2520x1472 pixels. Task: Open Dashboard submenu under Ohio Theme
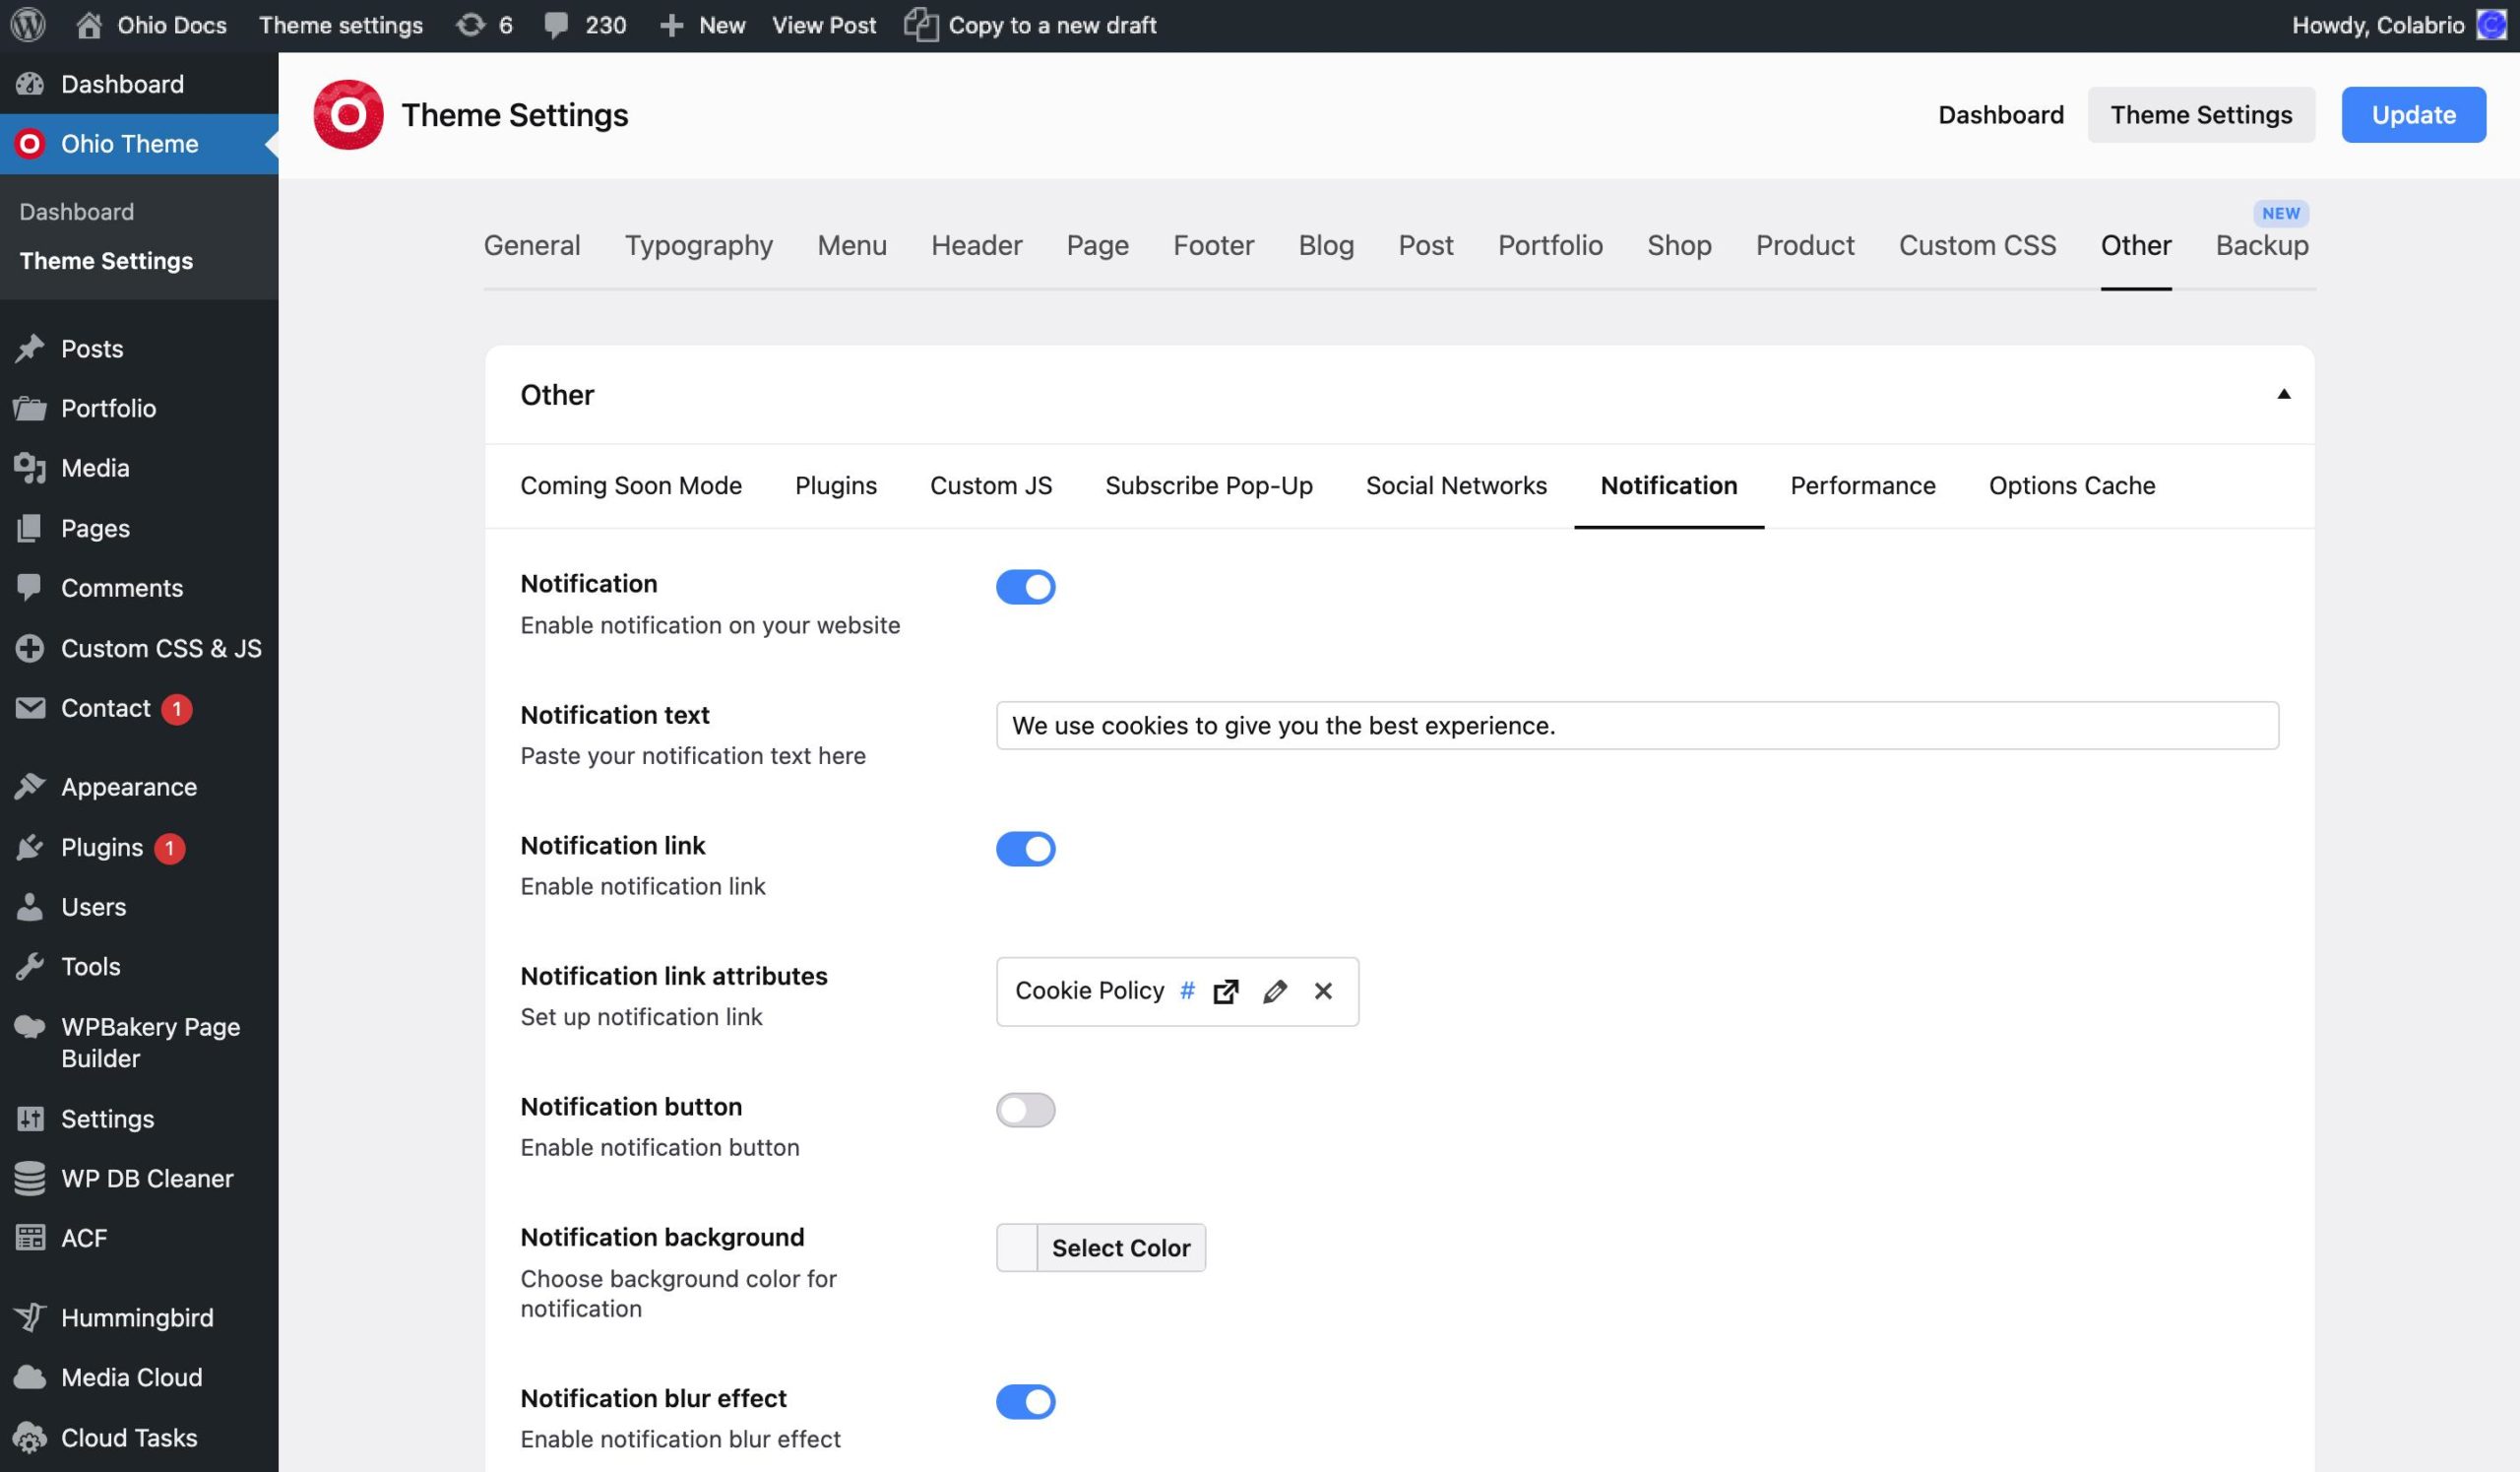(76, 212)
